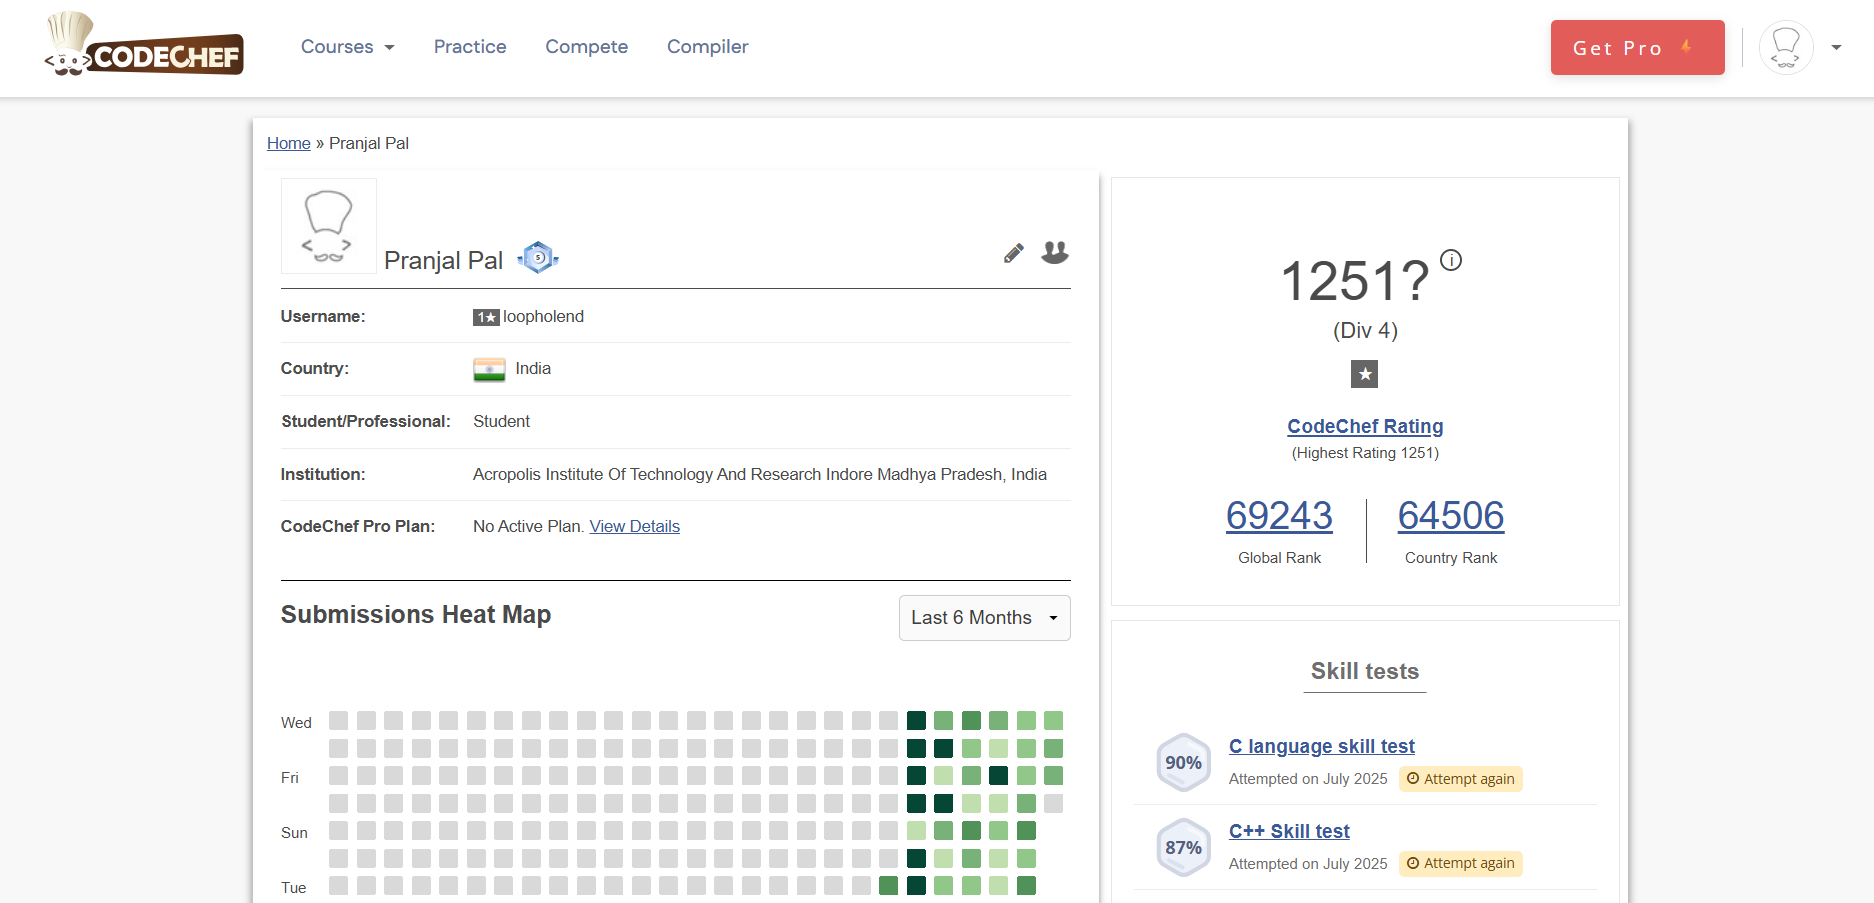Click the Highest Rating 1251 text

tap(1365, 453)
